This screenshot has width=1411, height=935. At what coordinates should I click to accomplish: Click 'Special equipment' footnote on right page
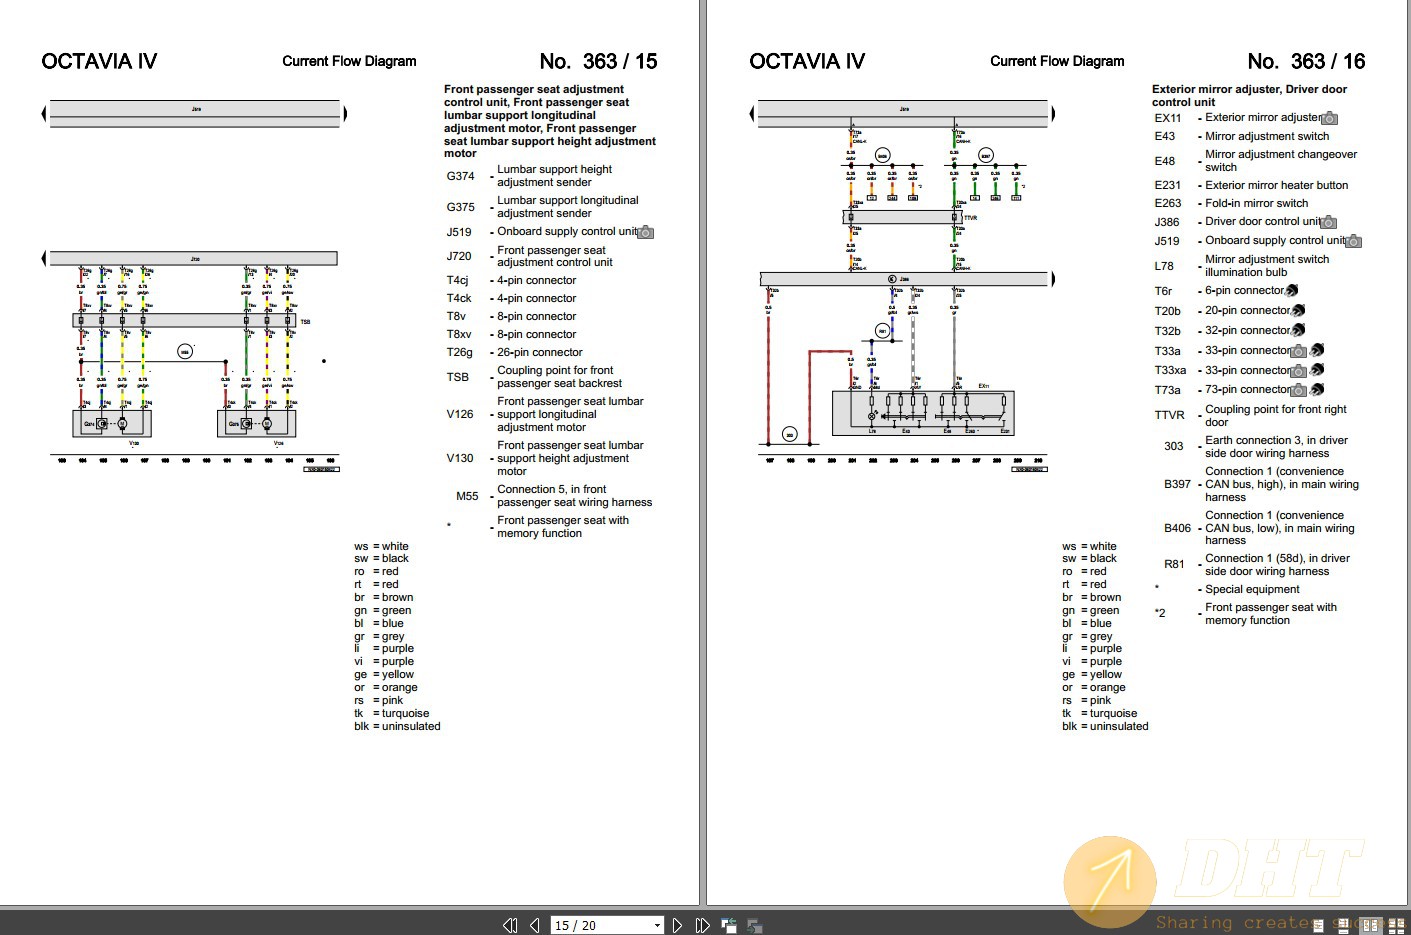tap(1252, 590)
